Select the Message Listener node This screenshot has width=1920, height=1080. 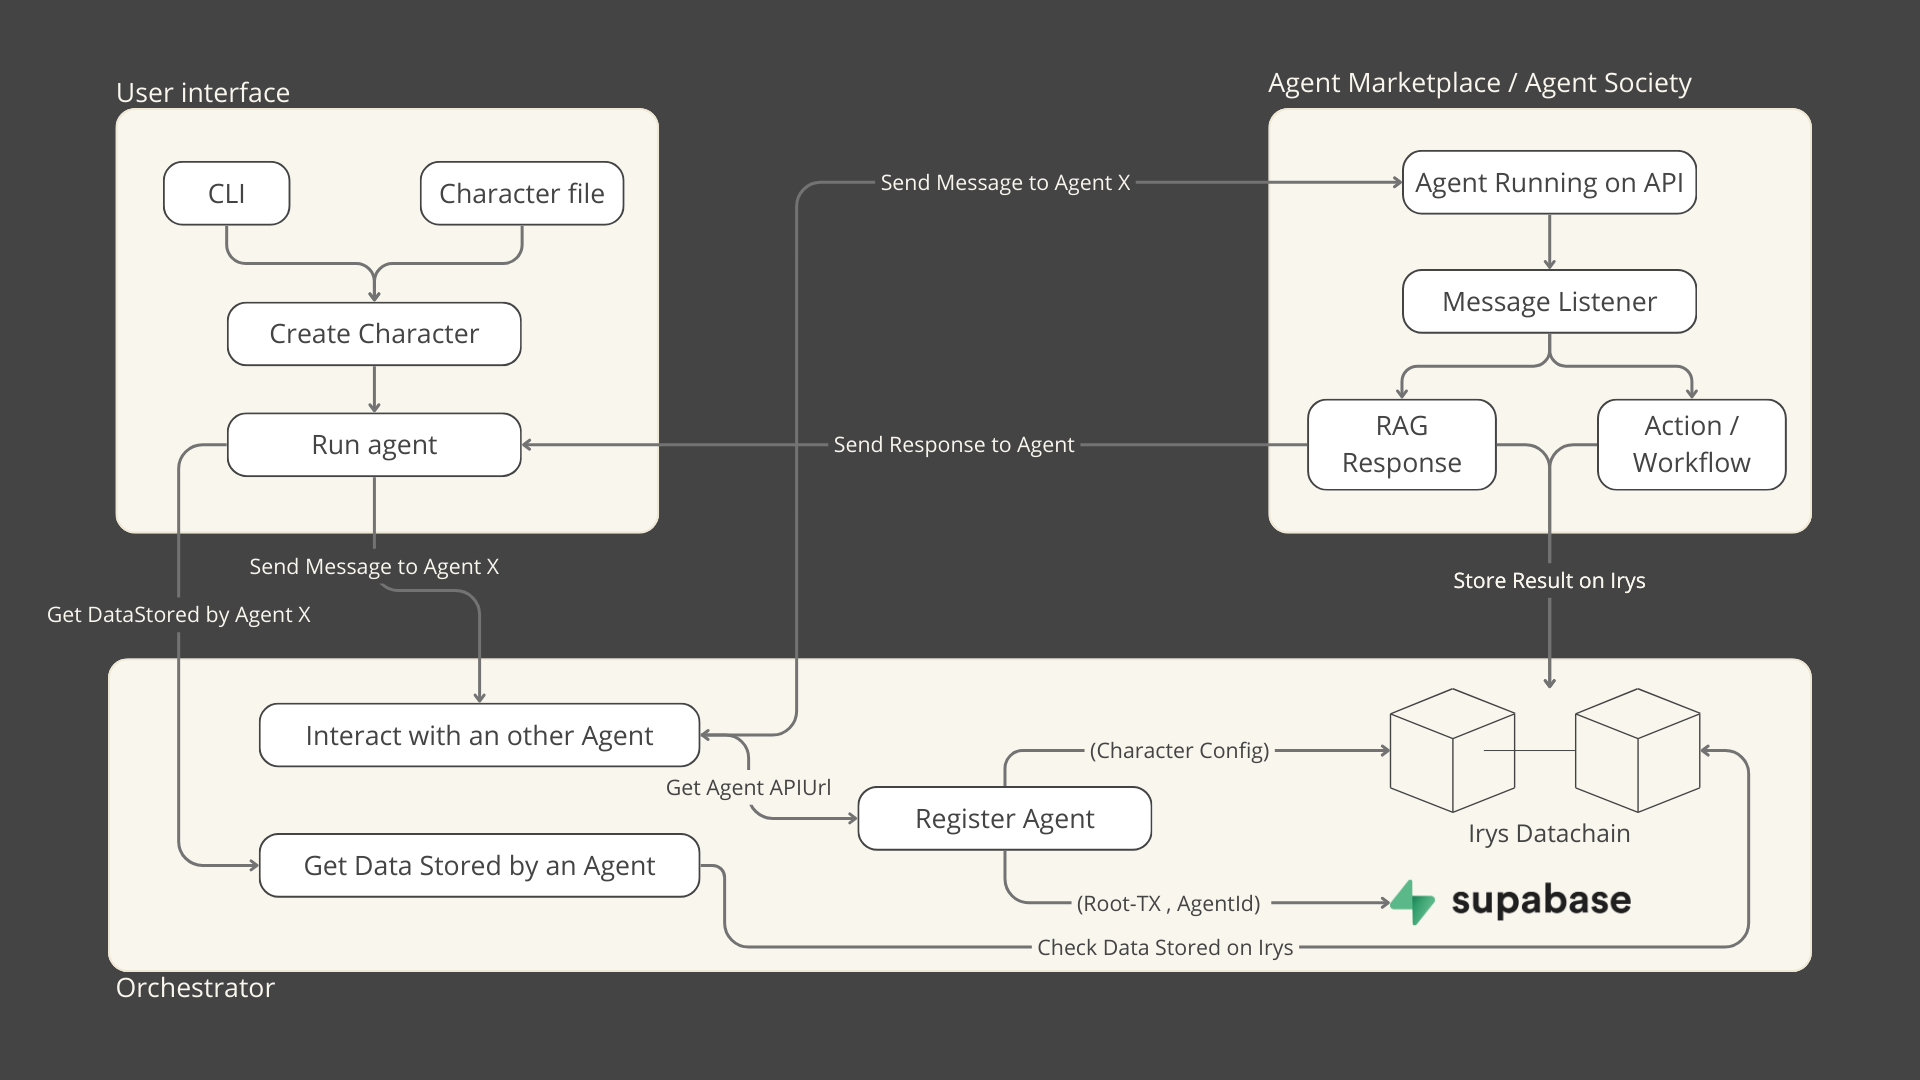(1549, 301)
